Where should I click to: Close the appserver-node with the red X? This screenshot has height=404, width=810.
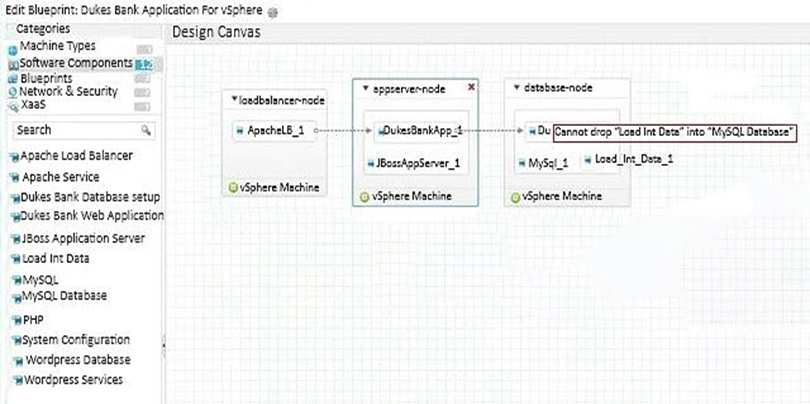[x=471, y=87]
